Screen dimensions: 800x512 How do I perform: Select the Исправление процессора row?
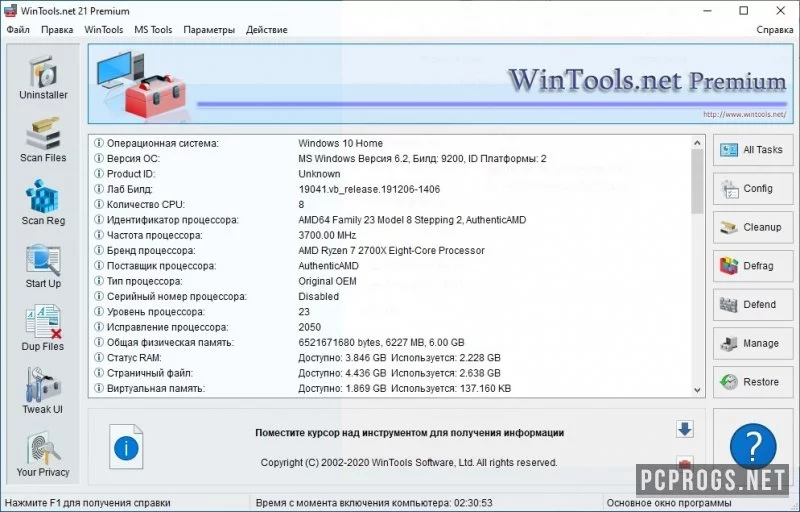point(390,327)
